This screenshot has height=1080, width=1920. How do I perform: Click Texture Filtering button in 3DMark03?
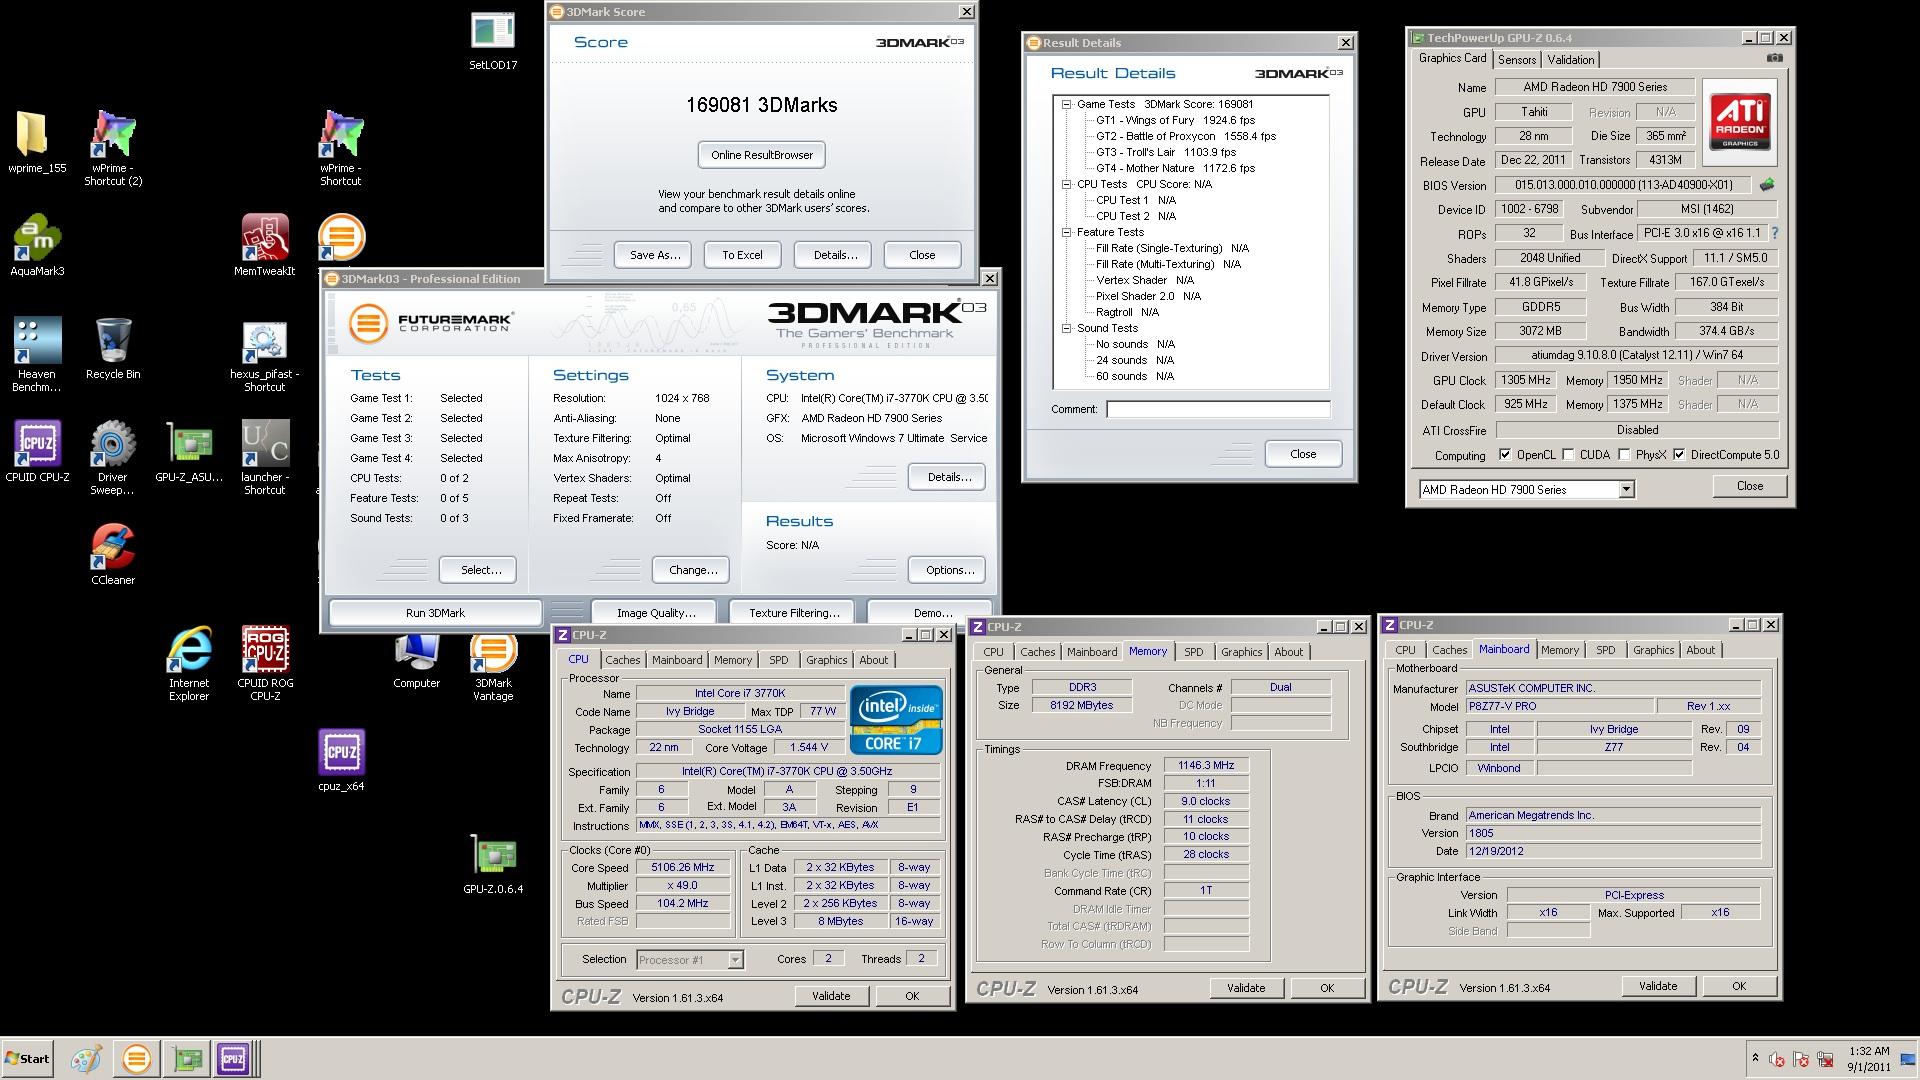click(x=794, y=613)
